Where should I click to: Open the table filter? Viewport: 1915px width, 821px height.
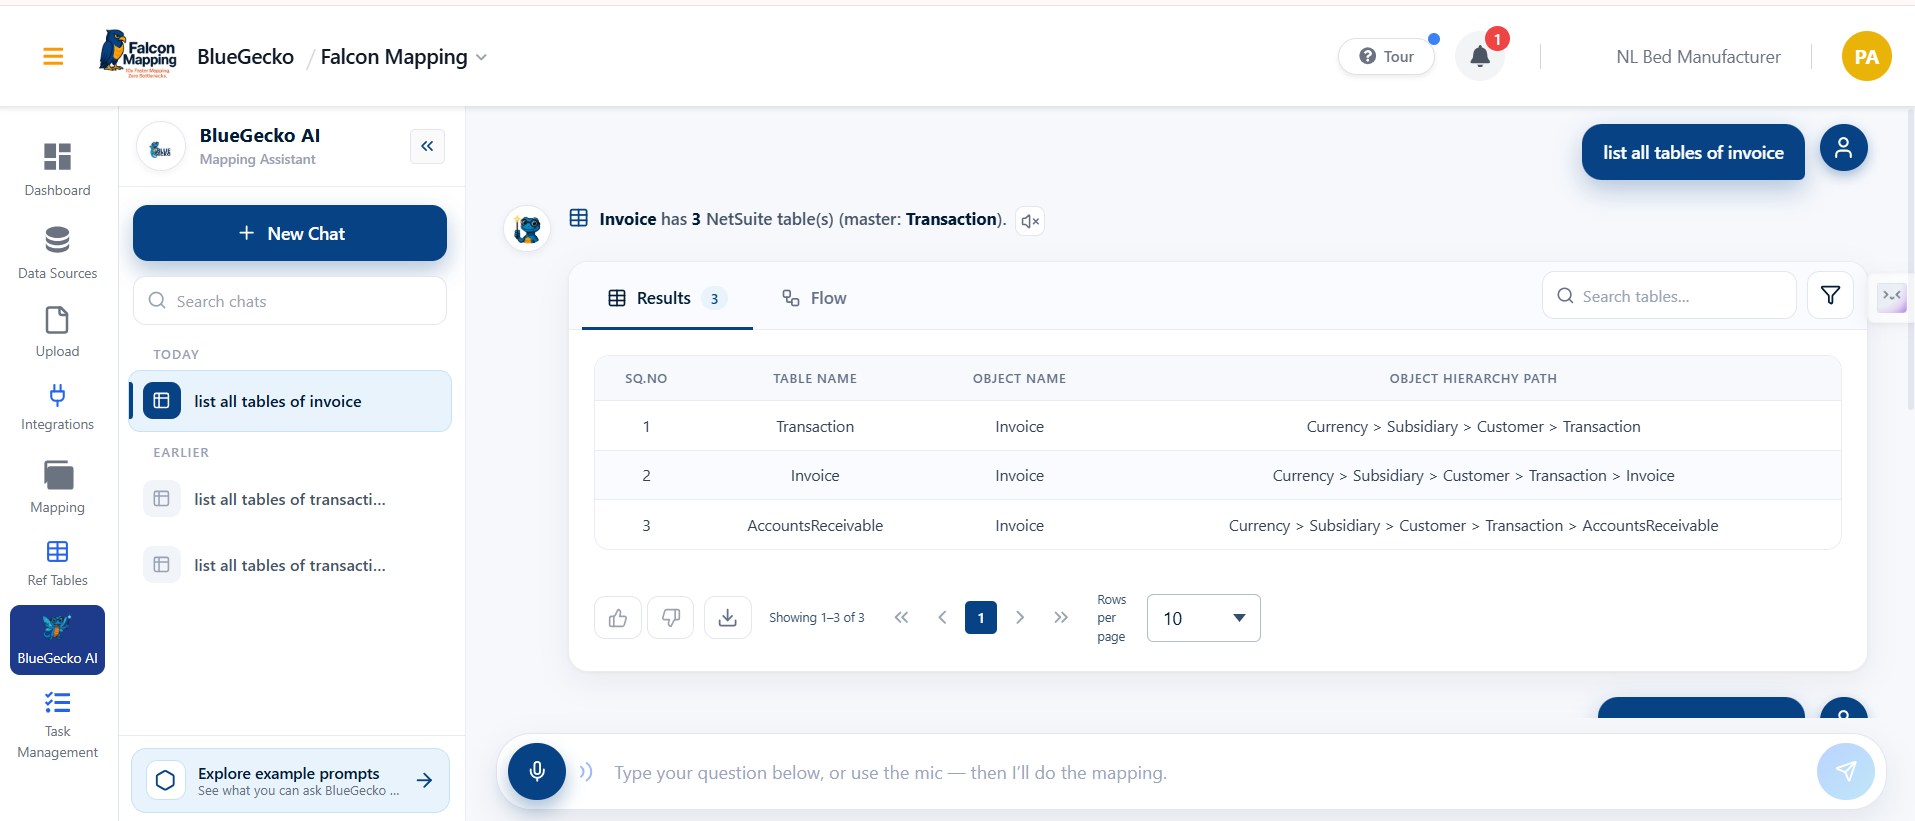(1830, 295)
